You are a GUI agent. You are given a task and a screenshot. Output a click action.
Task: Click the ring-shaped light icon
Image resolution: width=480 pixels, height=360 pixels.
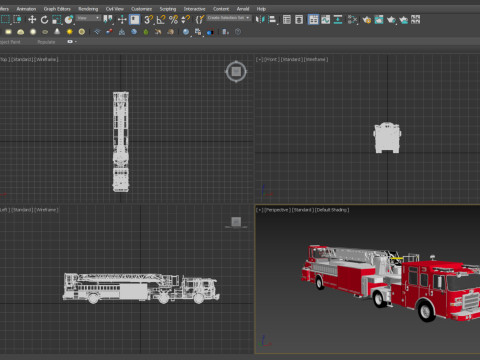pyautogui.click(x=82, y=32)
